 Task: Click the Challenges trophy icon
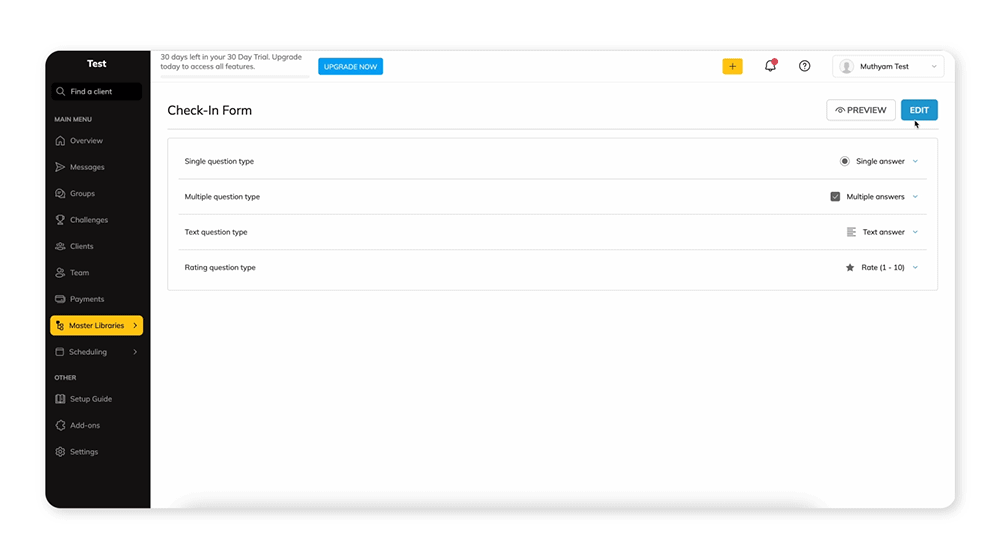(x=60, y=220)
